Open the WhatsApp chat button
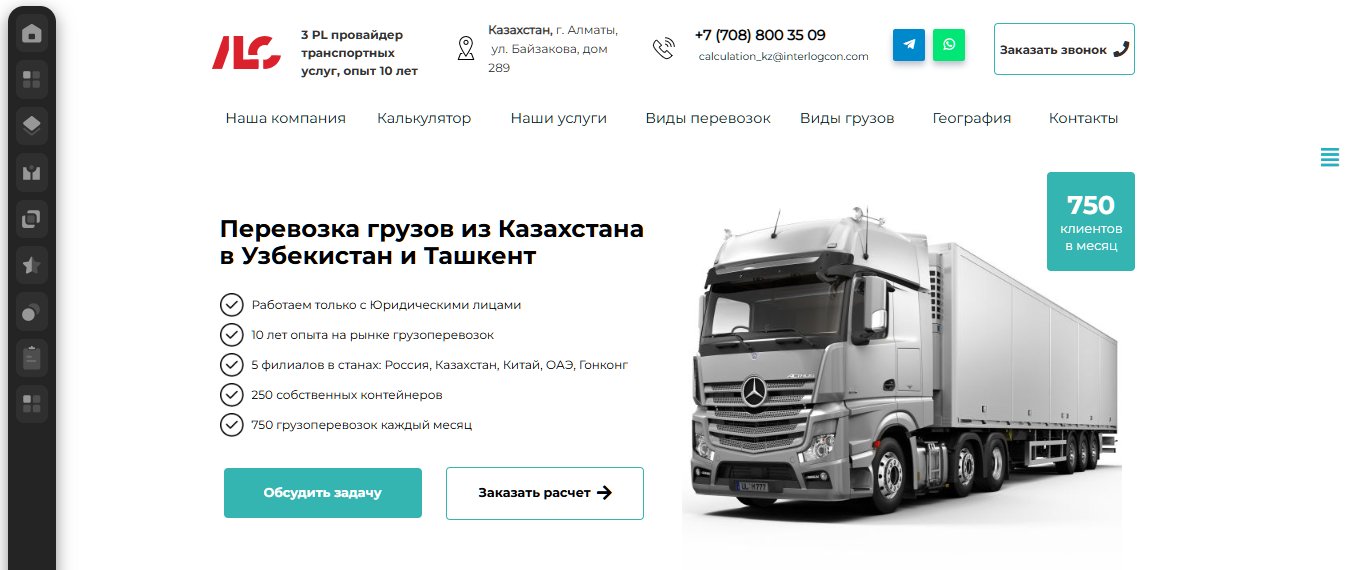Screen dimensions: 1351x570 pos(949,45)
